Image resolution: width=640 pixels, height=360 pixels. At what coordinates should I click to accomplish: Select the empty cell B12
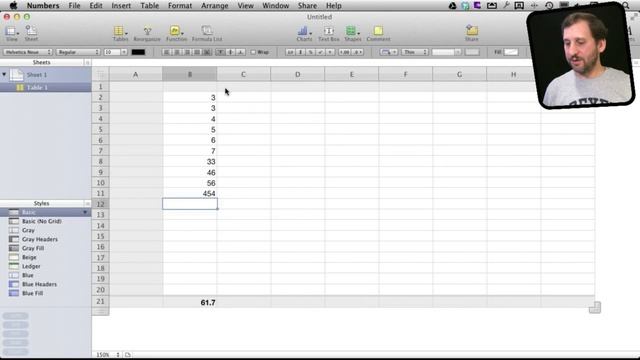point(190,204)
